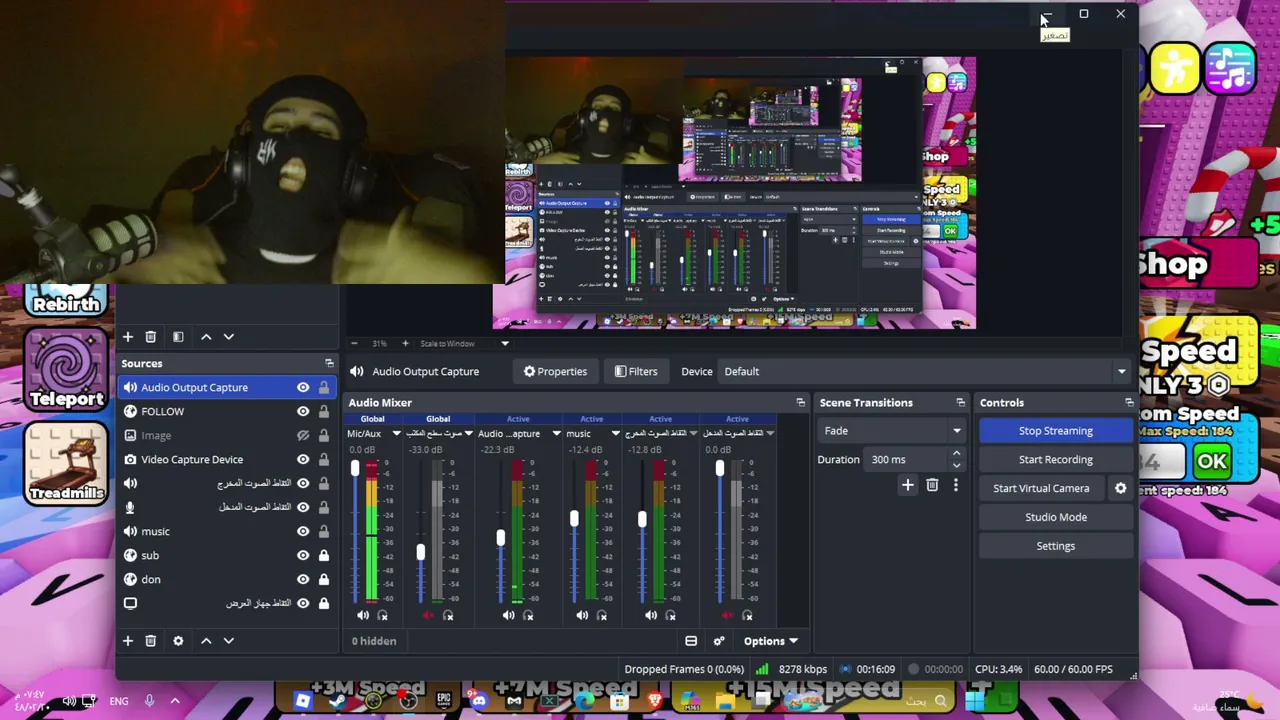Unlock the sub source
The image size is (1280, 720).
[324, 555]
